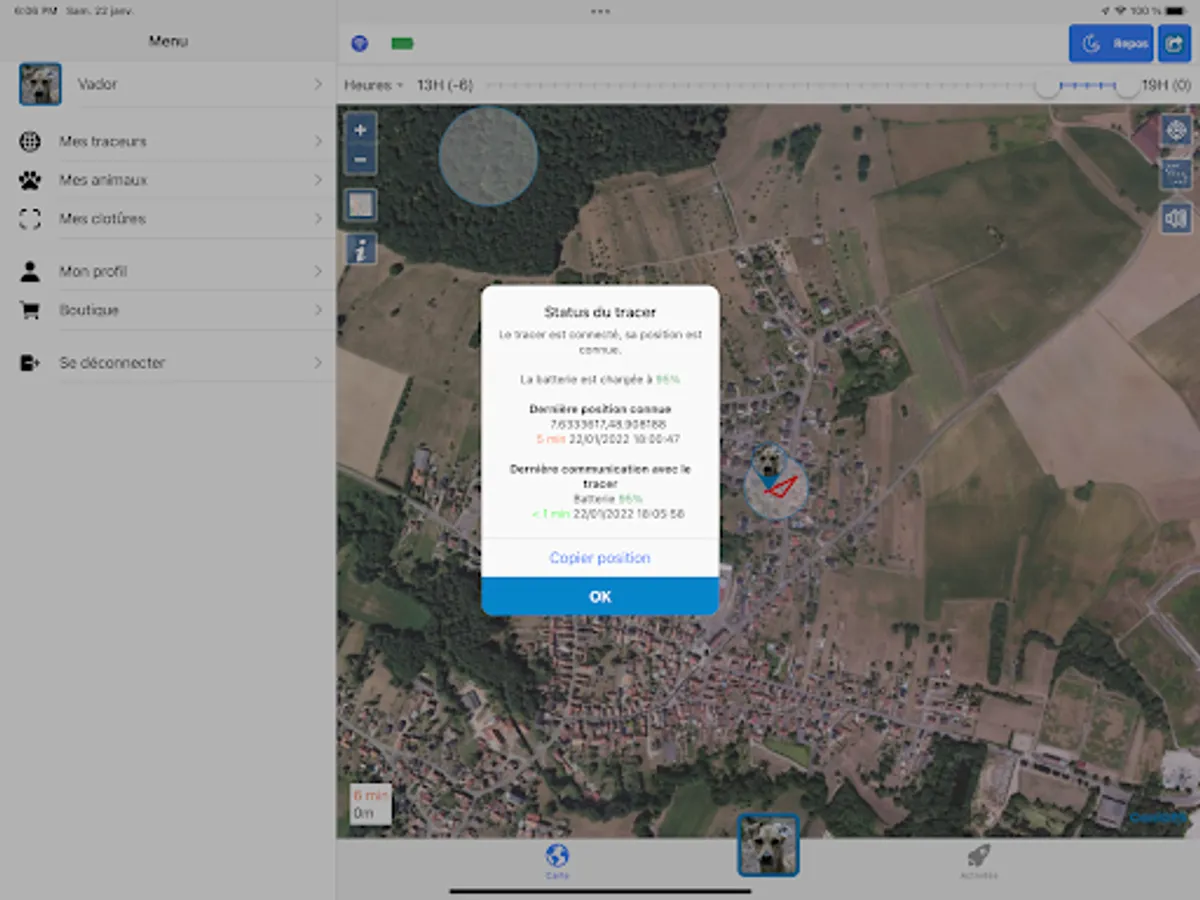Image resolution: width=1200 pixels, height=900 pixels.
Task: Open Mon profil menu item
Action: (x=168, y=272)
